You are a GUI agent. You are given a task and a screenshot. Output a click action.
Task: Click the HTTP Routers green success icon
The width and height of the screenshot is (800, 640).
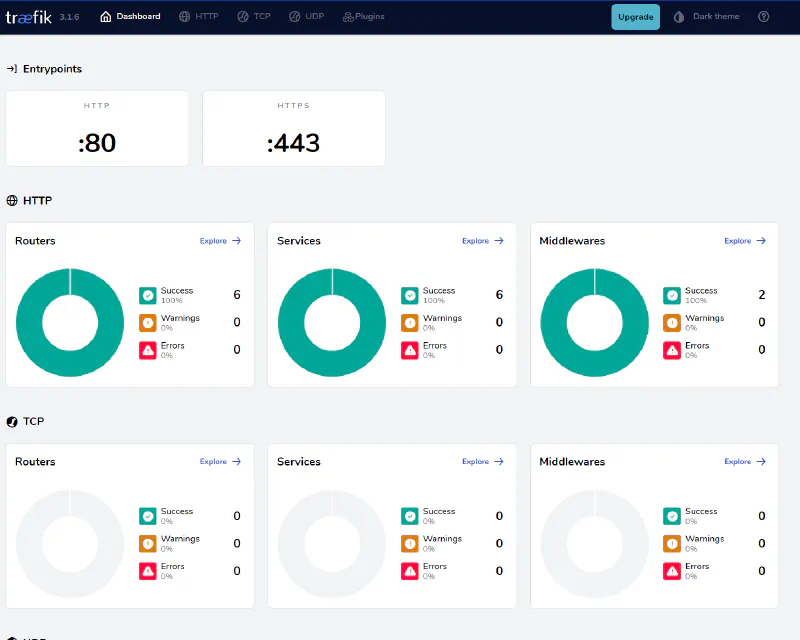point(147,296)
